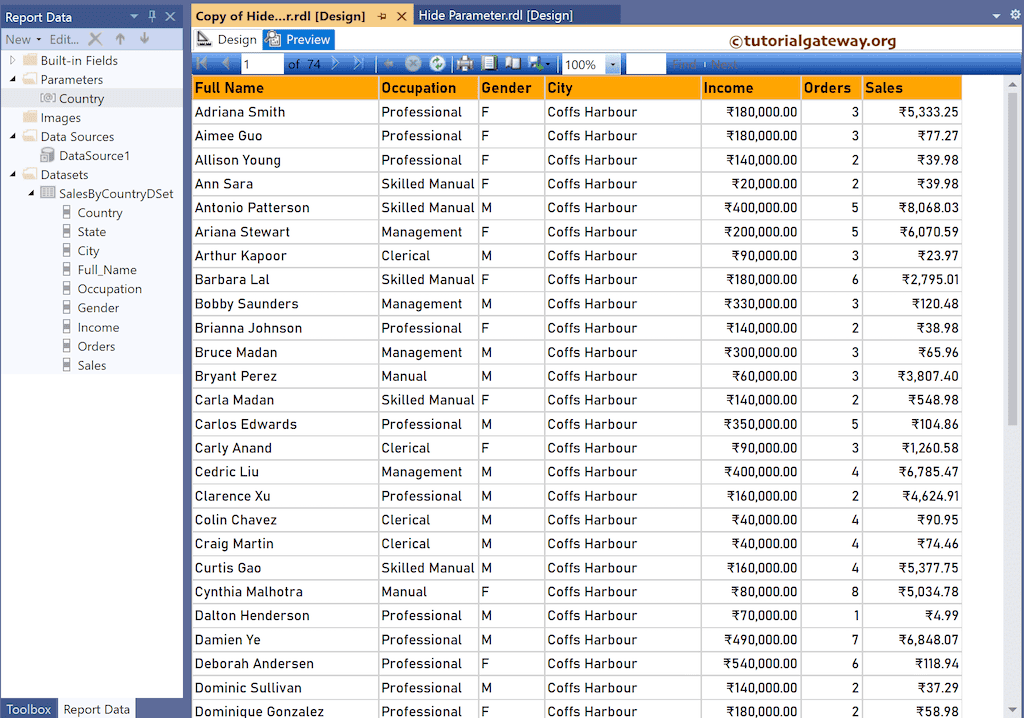Click Edit in the Report Data toolbar
Viewport: 1024px width, 718px height.
coord(62,38)
